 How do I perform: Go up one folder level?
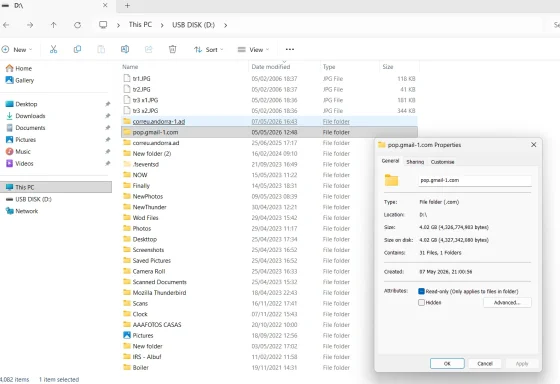click(x=54, y=25)
